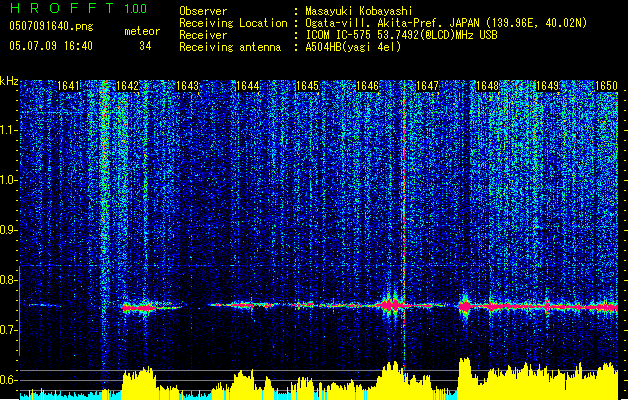
Task: Click the Observer label
Action: click(x=203, y=11)
